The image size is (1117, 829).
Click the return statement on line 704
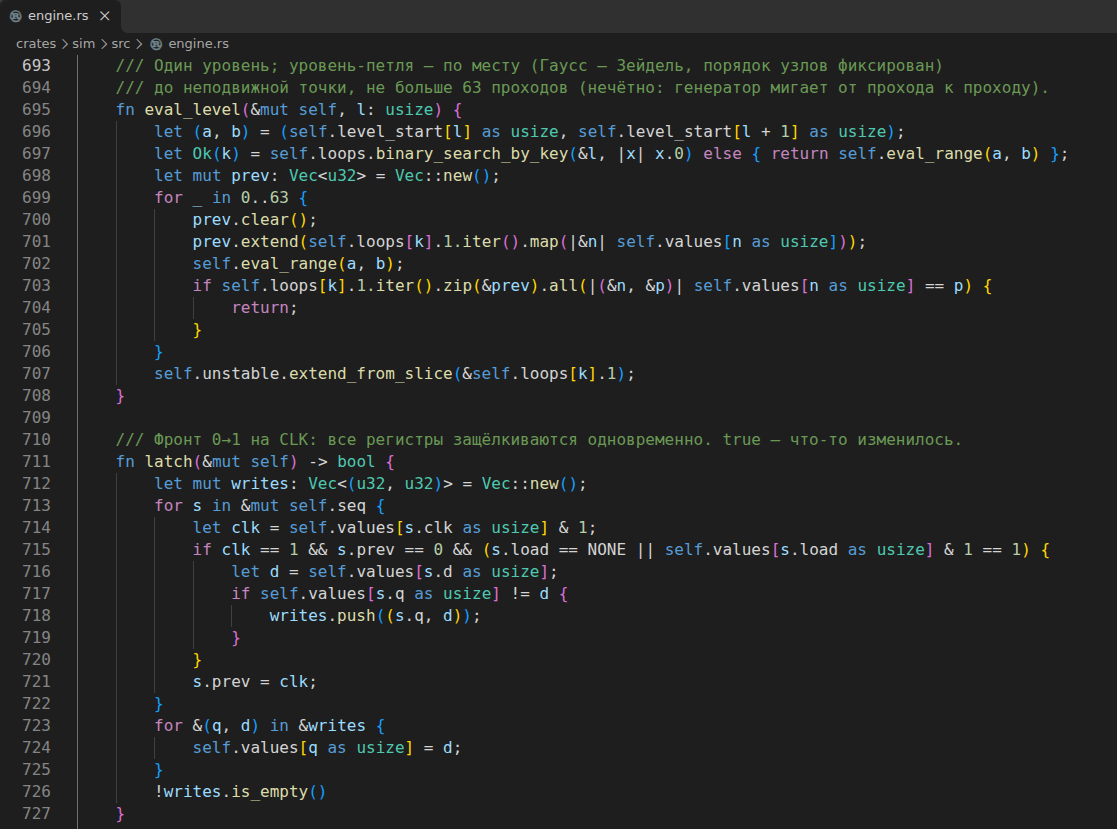(x=264, y=308)
